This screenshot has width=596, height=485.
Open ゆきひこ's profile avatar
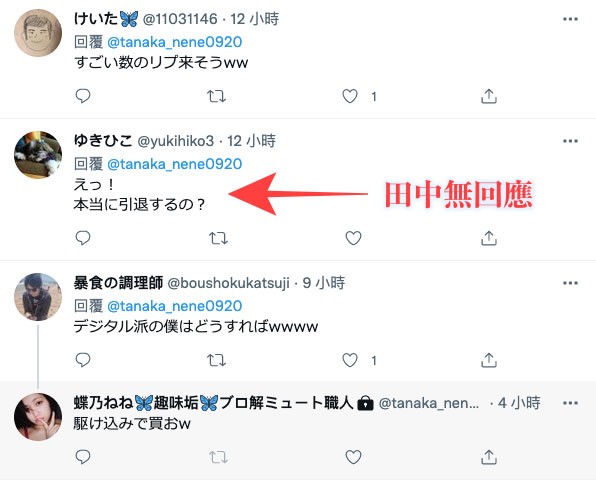click(38, 155)
